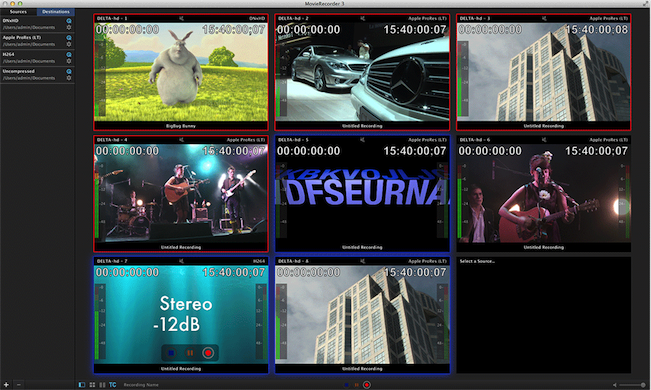This screenshot has height=390, width=651.
Task: Switch to the grid view layout
Action: click(x=92, y=385)
